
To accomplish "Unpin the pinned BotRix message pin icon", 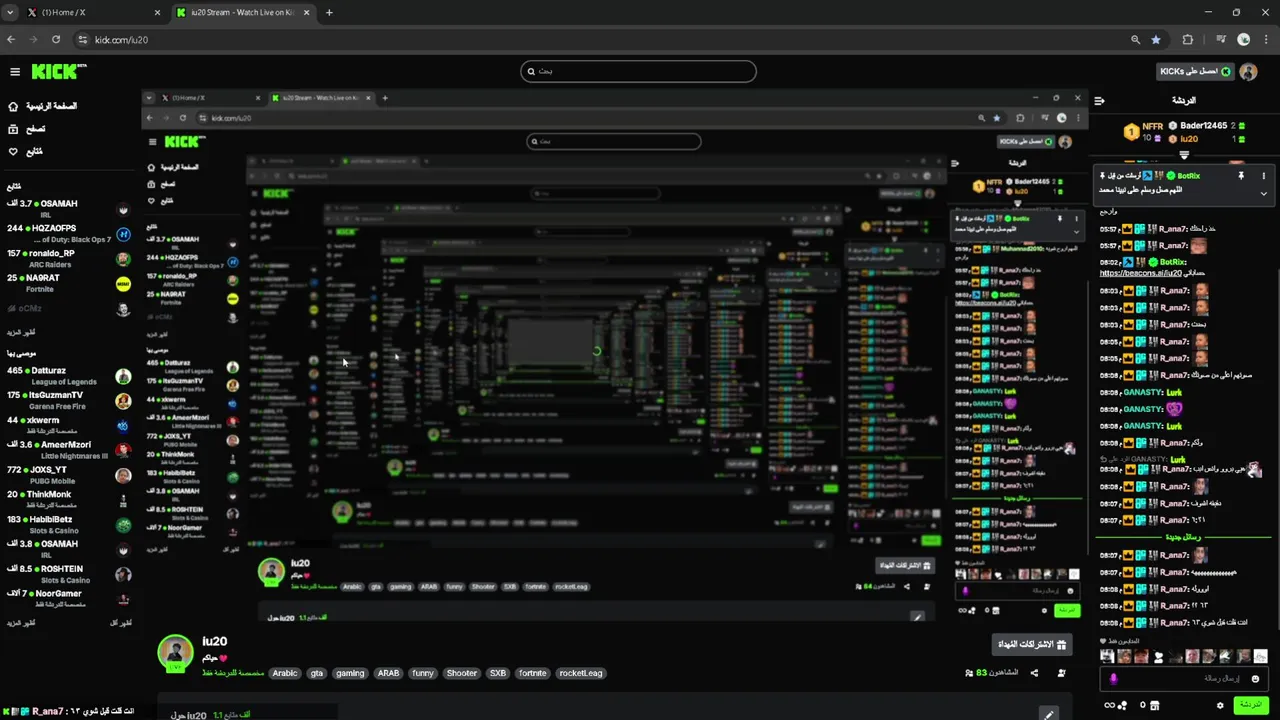I will [1241, 176].
